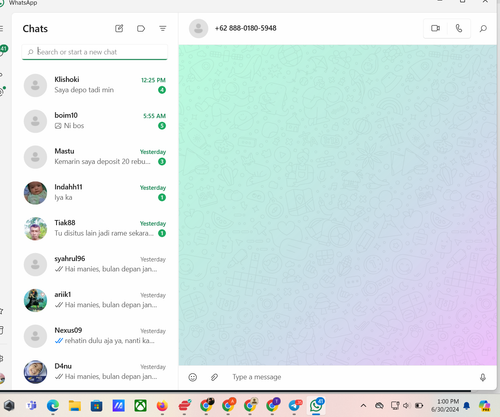The image size is (500, 417).
Task: Click 'Saya depo tadi min' message preview
Action: [x=84, y=90]
